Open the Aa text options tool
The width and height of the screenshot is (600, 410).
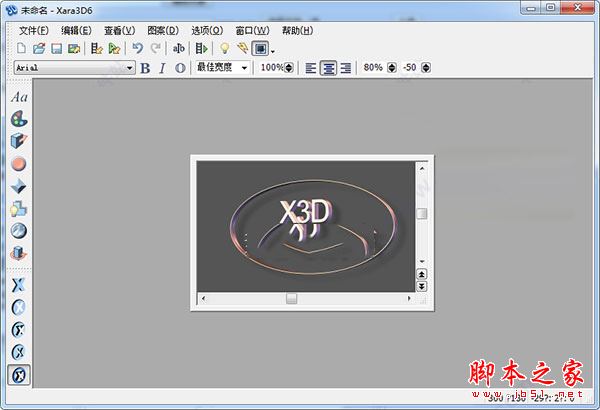click(19, 97)
